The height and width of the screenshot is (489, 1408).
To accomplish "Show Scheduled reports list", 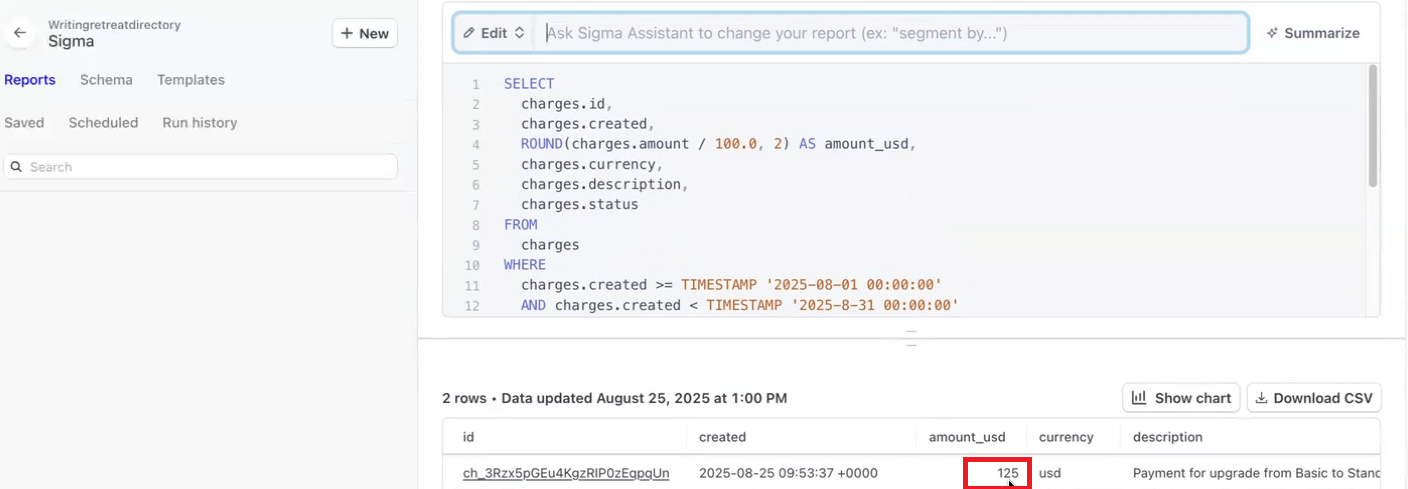I will pos(103,123).
